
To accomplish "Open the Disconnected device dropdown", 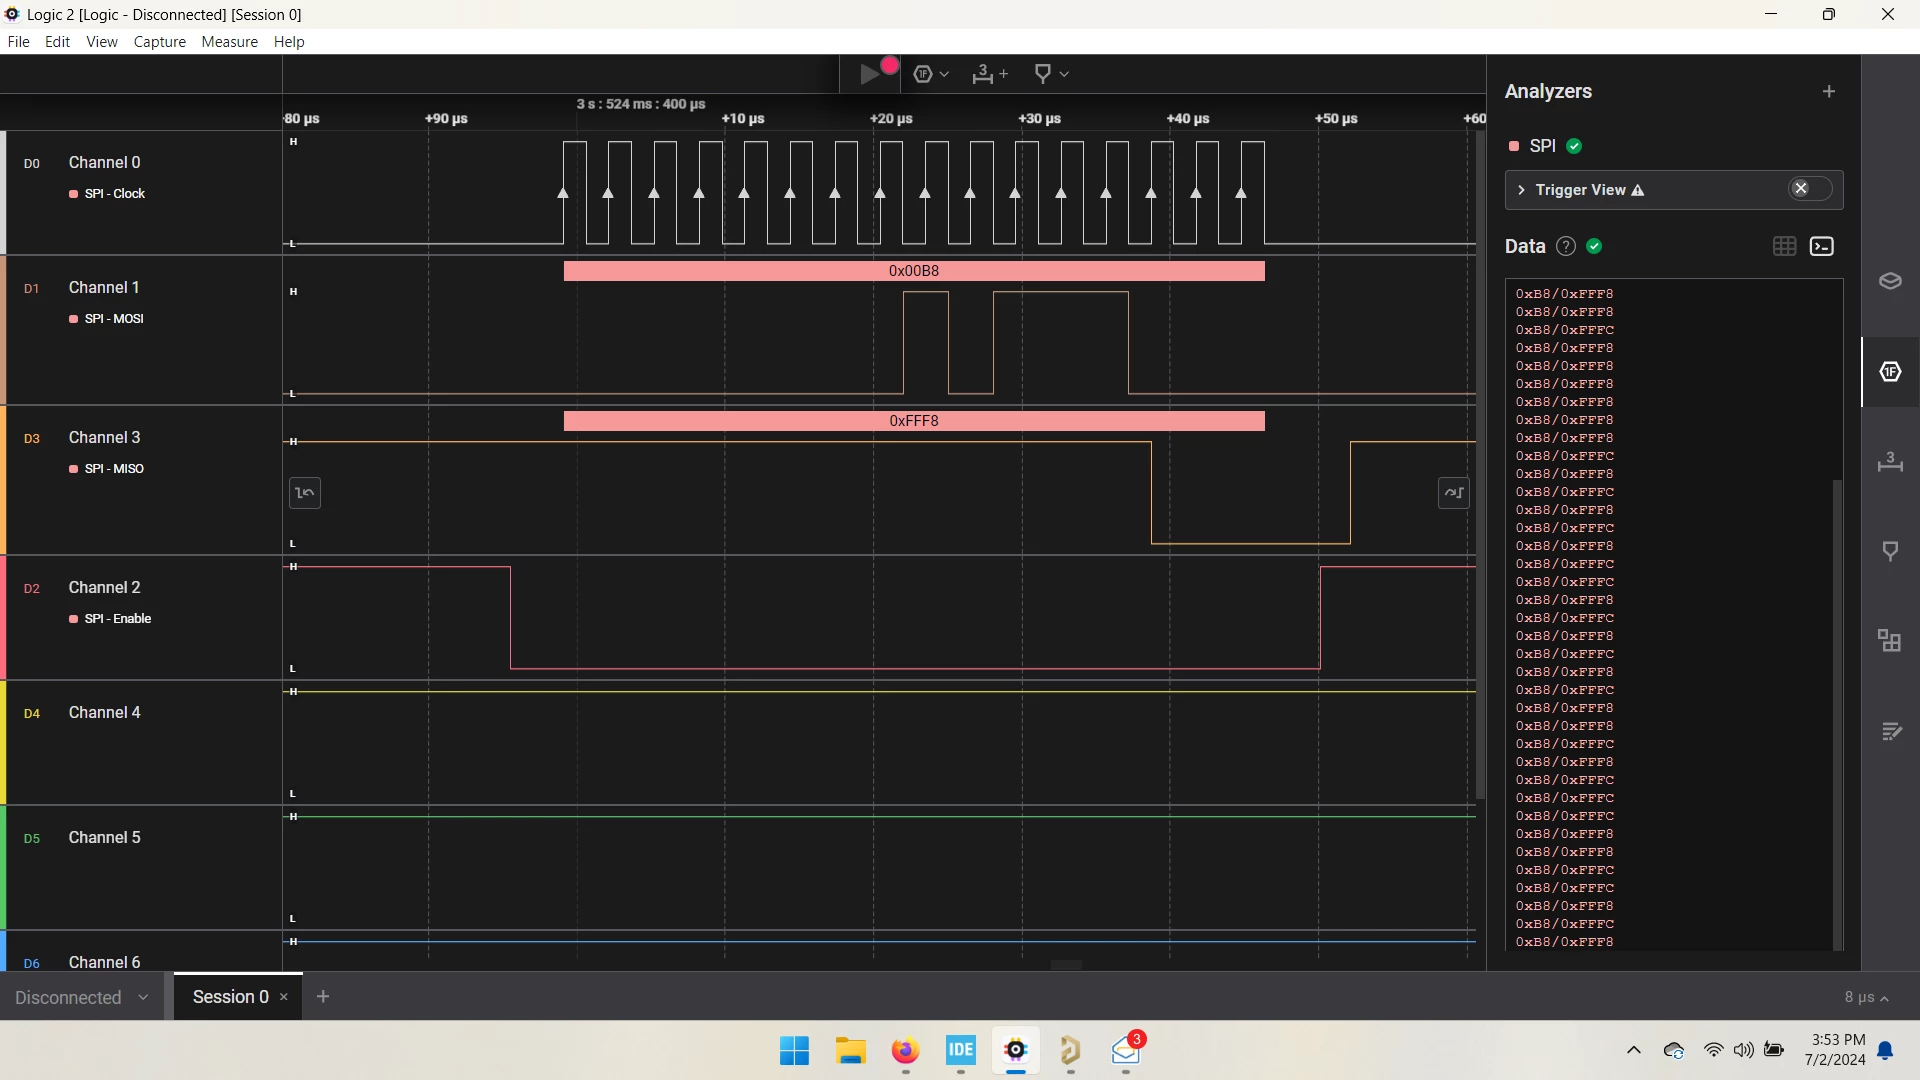I will tap(82, 997).
